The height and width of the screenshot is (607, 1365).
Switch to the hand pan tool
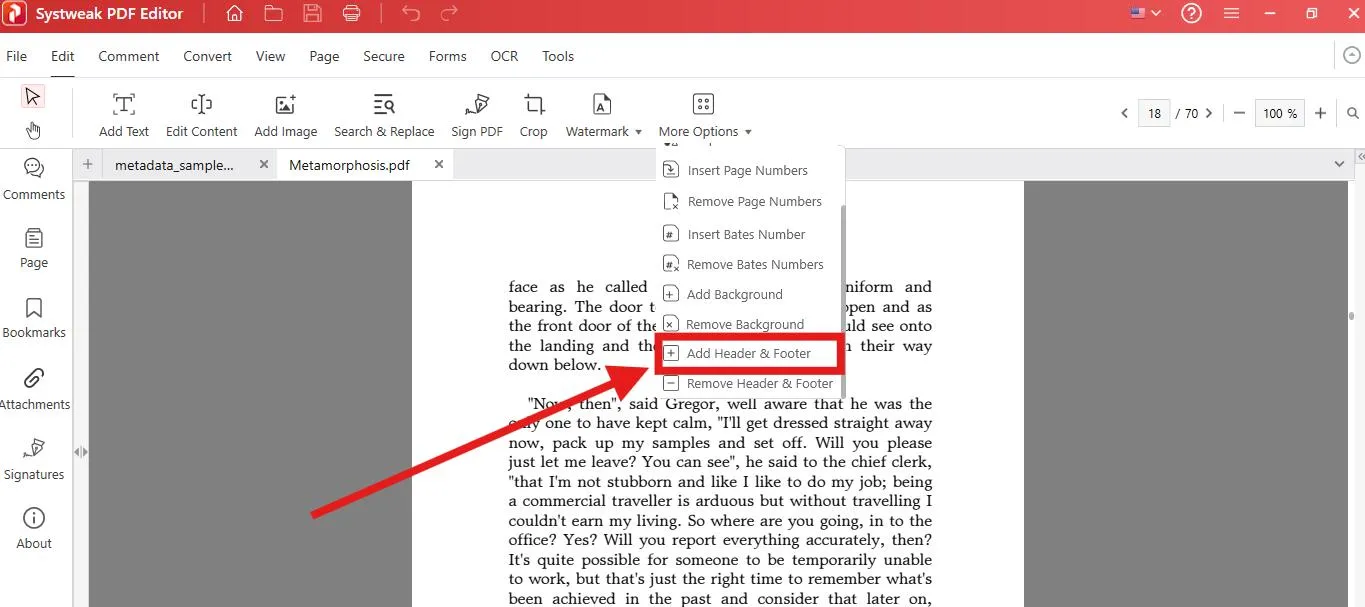coord(33,130)
